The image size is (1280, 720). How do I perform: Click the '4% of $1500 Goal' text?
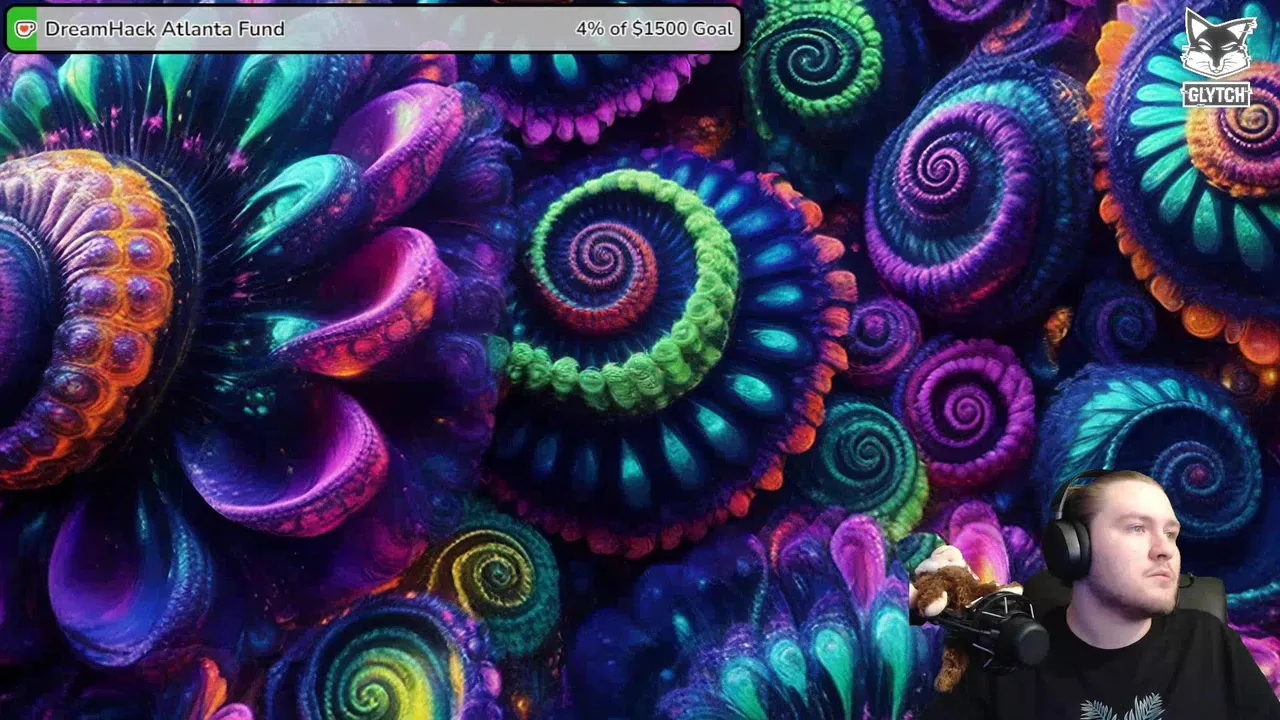(654, 29)
